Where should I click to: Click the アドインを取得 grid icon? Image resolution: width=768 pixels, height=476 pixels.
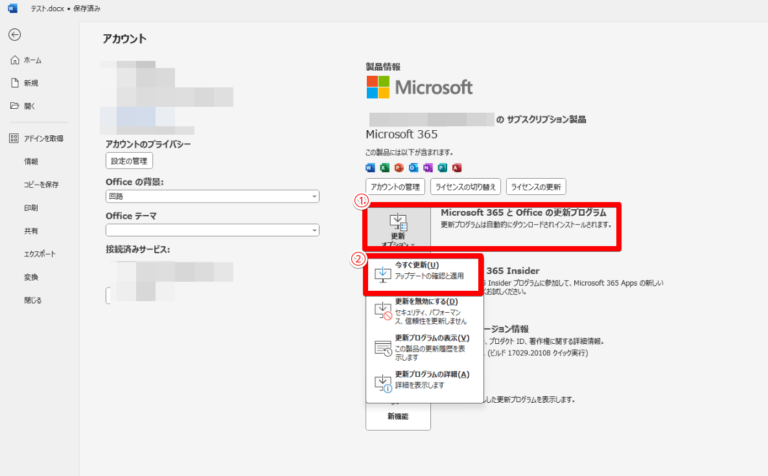tap(14, 138)
